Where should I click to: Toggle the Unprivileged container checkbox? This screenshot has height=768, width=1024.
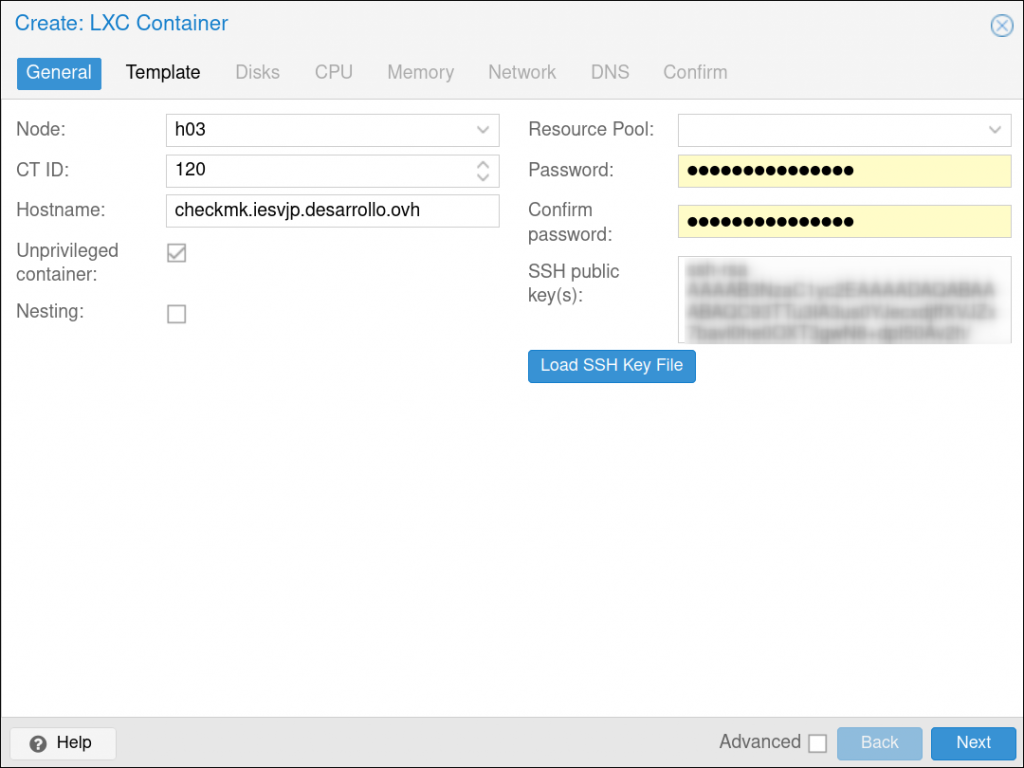click(177, 254)
